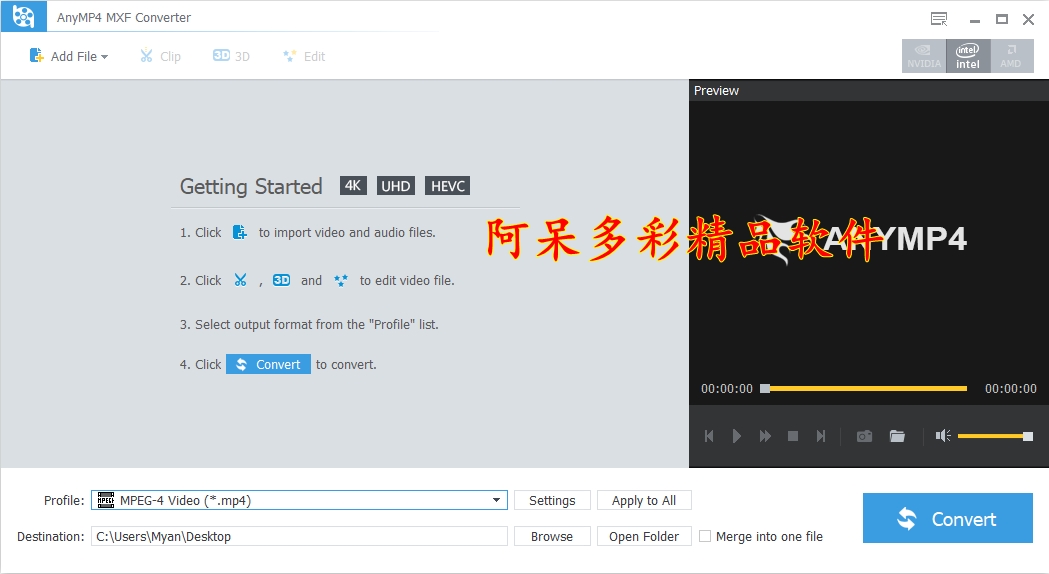Image resolution: width=1049 pixels, height=574 pixels.
Task: Click the MPEG icon in the Profile box
Action: tap(106, 500)
